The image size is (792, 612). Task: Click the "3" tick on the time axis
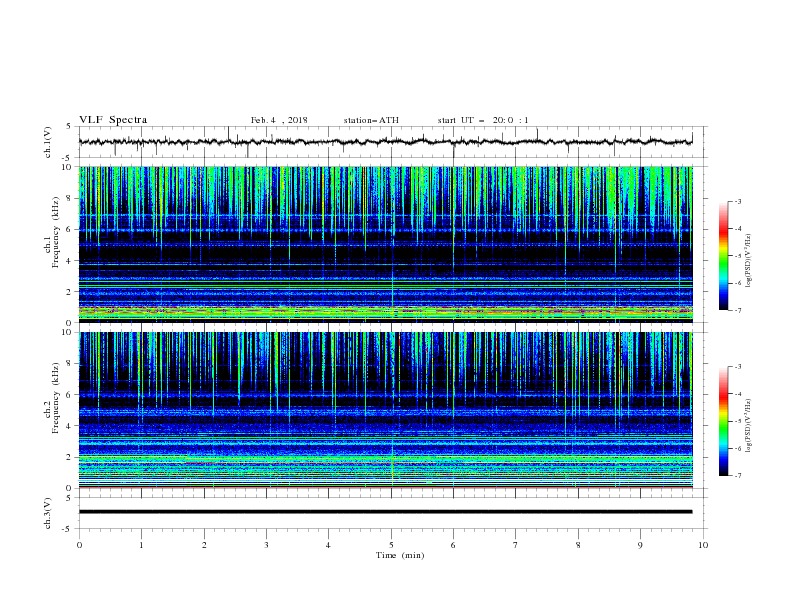click(x=266, y=545)
